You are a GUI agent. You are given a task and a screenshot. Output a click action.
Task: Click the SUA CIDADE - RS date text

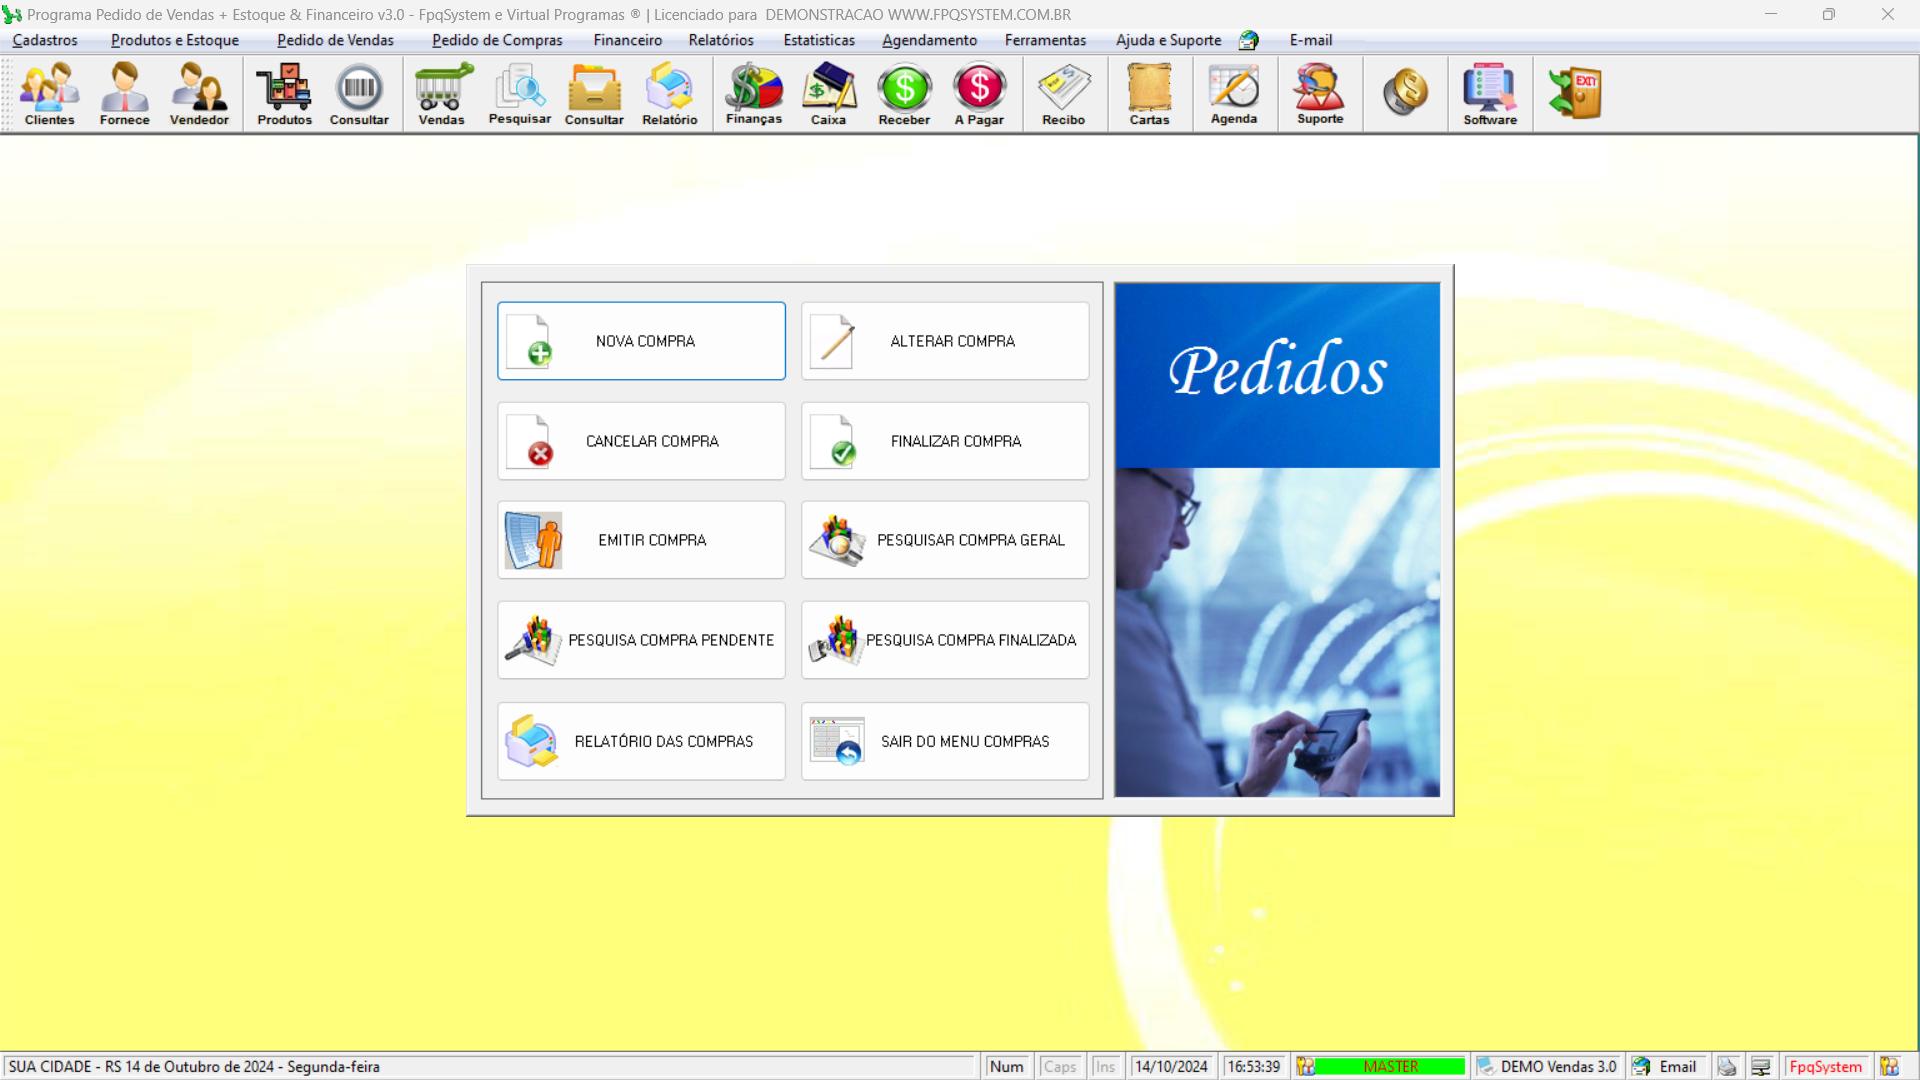coord(194,1067)
